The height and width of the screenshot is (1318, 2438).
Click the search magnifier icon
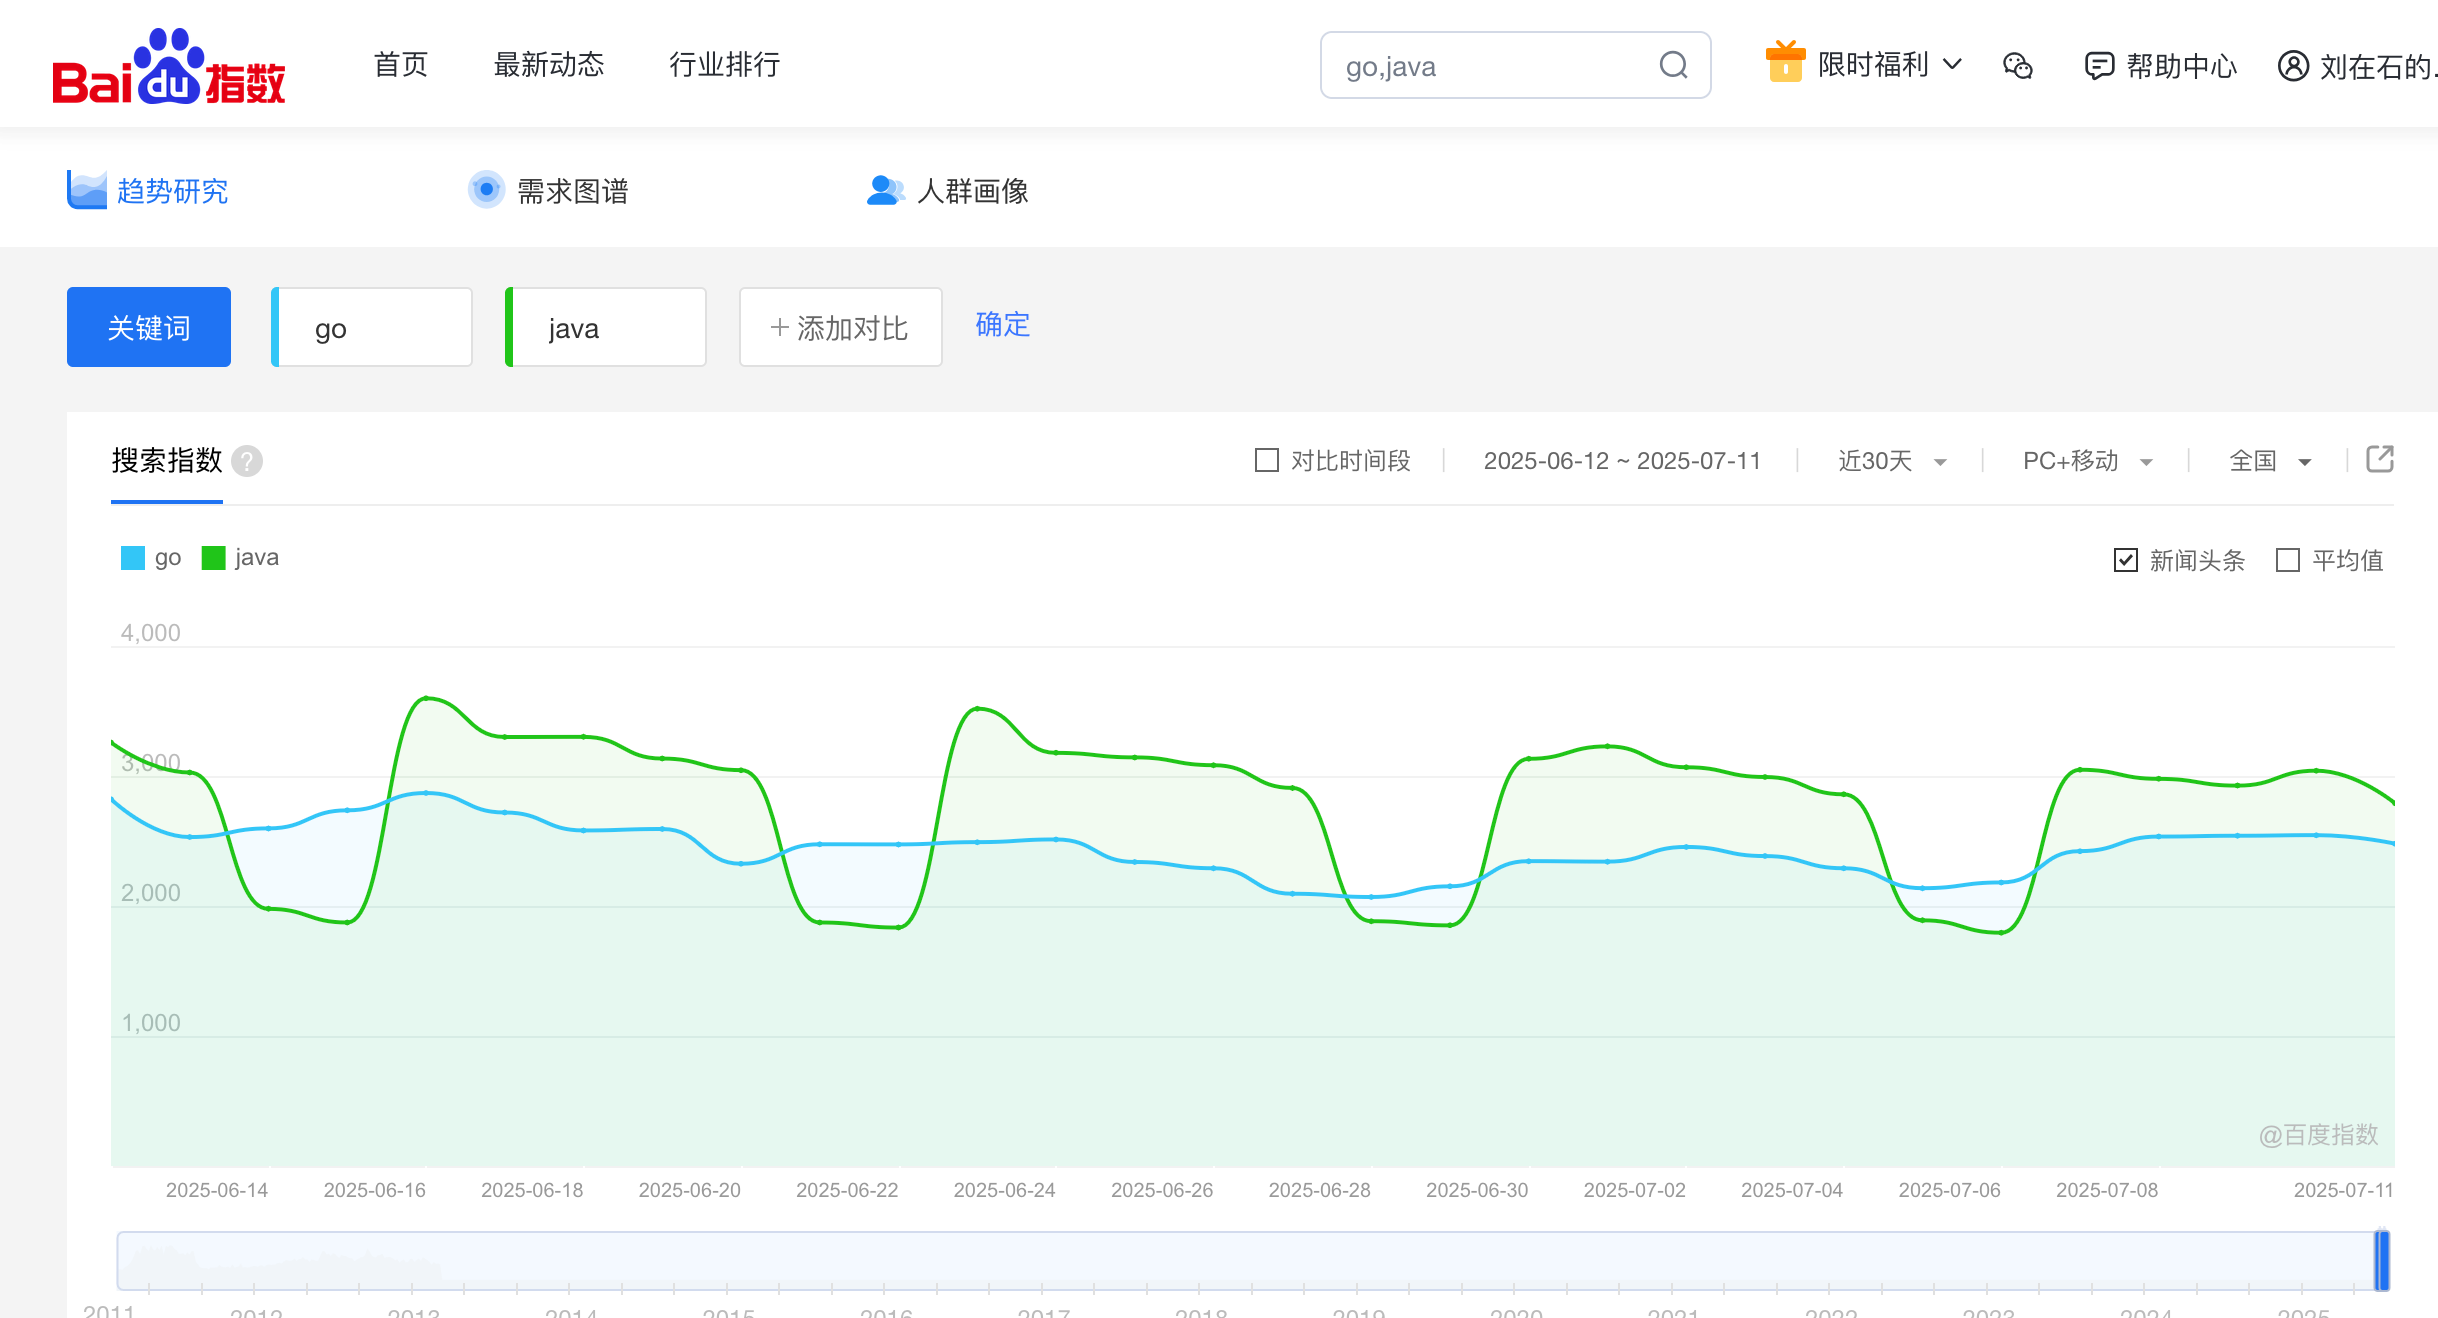coord(1673,65)
